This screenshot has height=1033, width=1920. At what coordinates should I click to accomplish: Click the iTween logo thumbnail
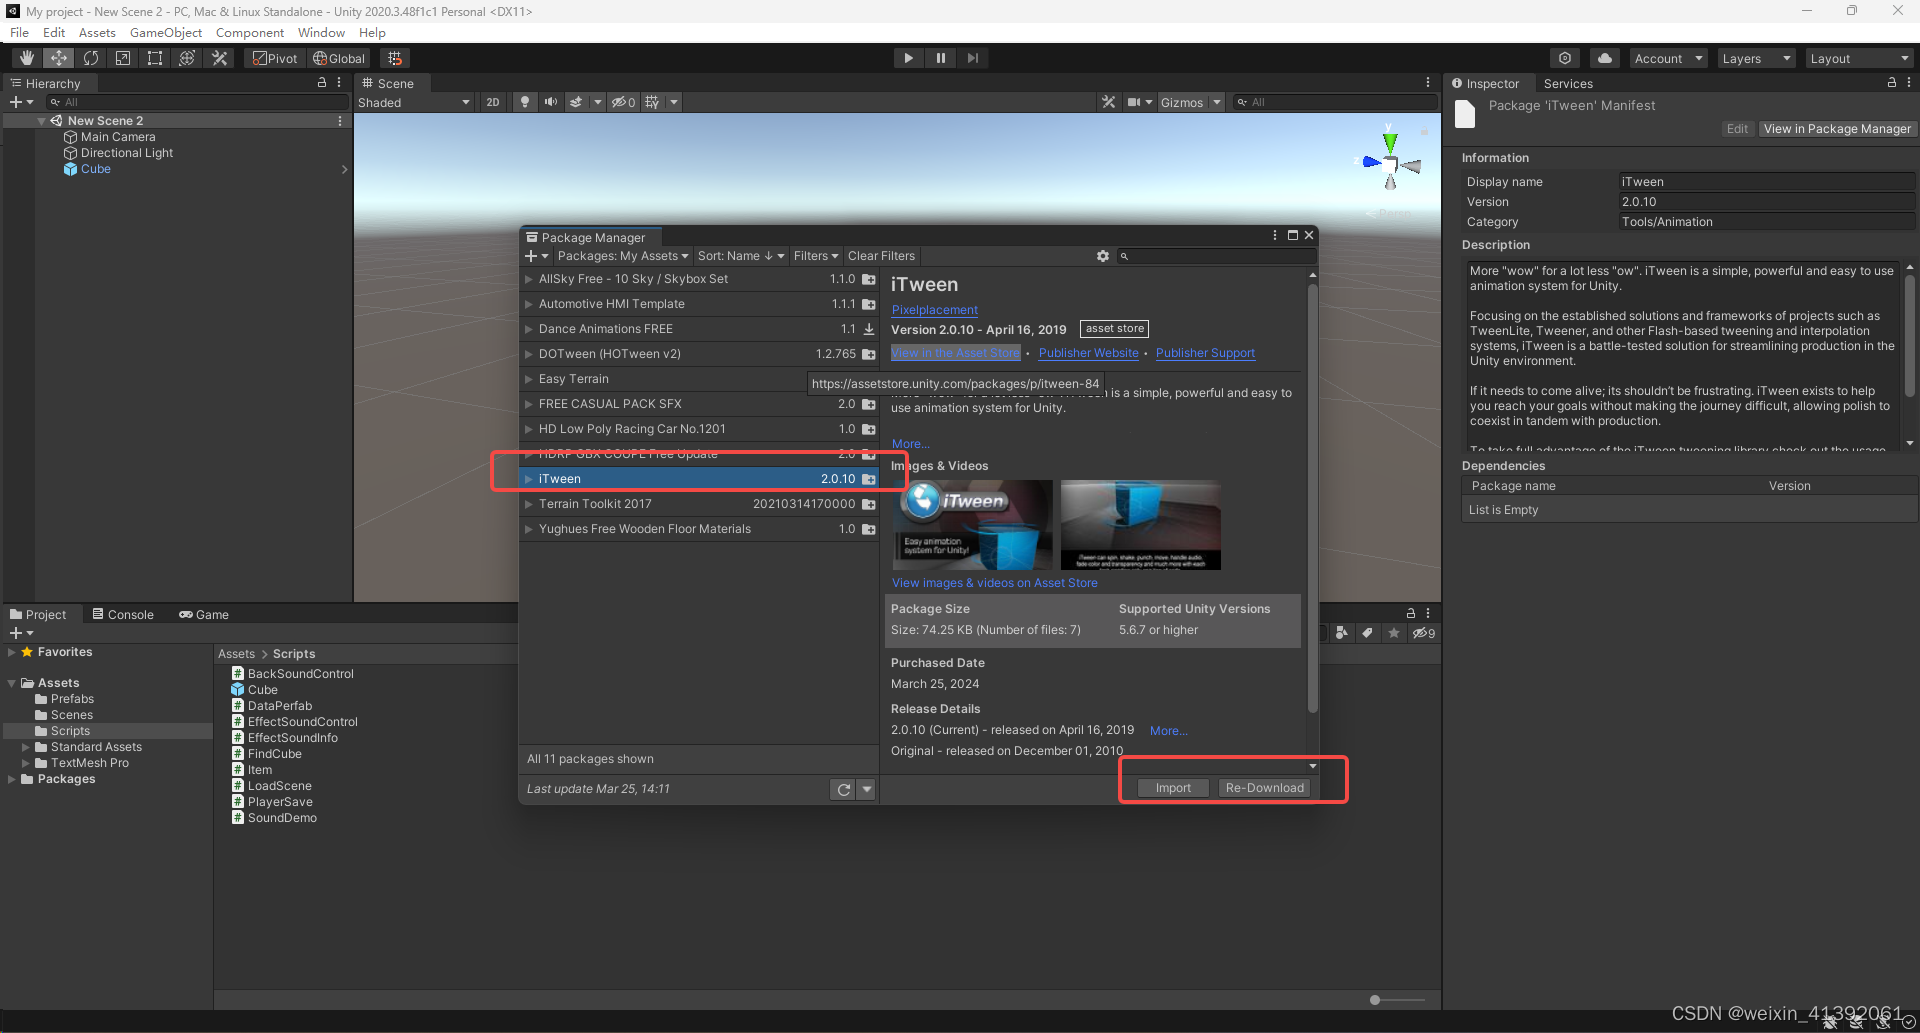(972, 525)
